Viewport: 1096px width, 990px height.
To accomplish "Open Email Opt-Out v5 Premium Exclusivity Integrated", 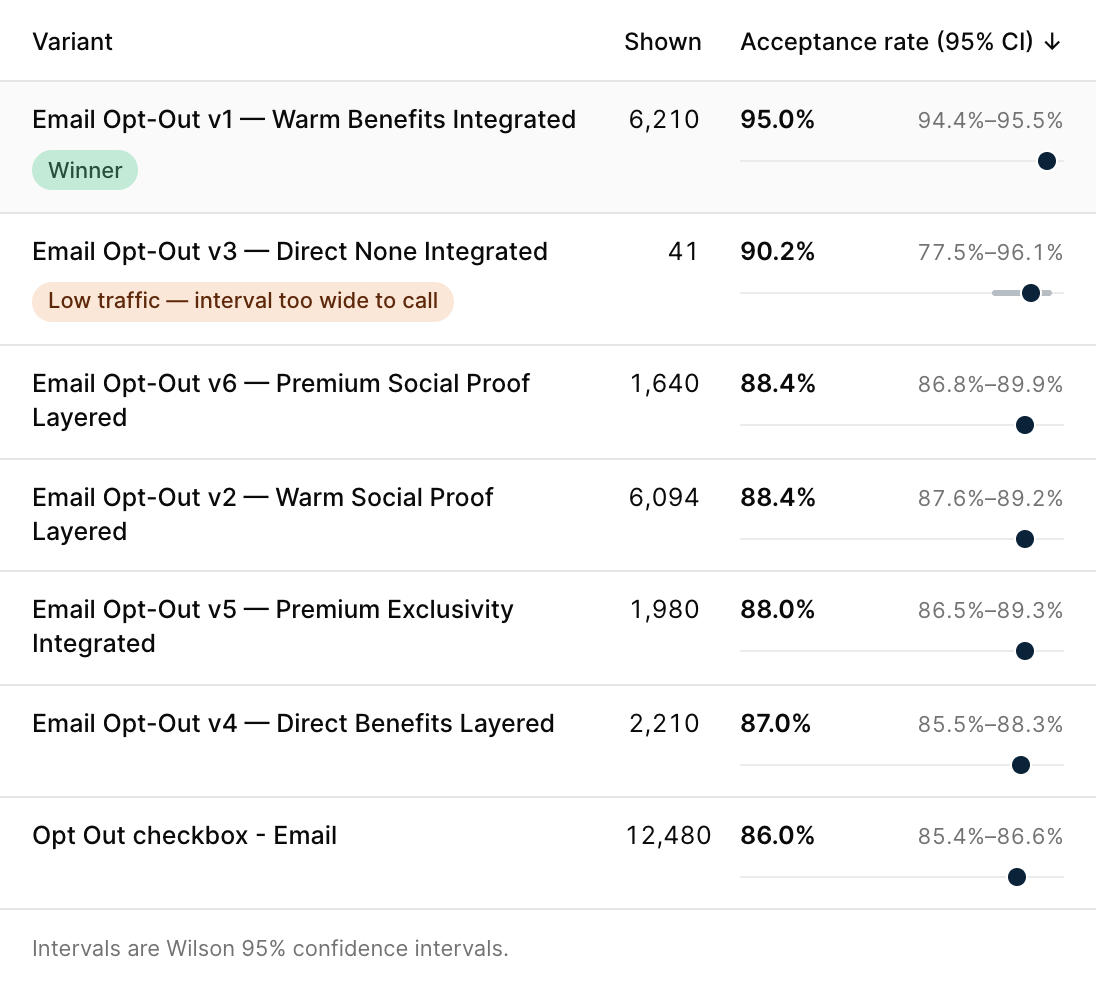I will pos(273,626).
